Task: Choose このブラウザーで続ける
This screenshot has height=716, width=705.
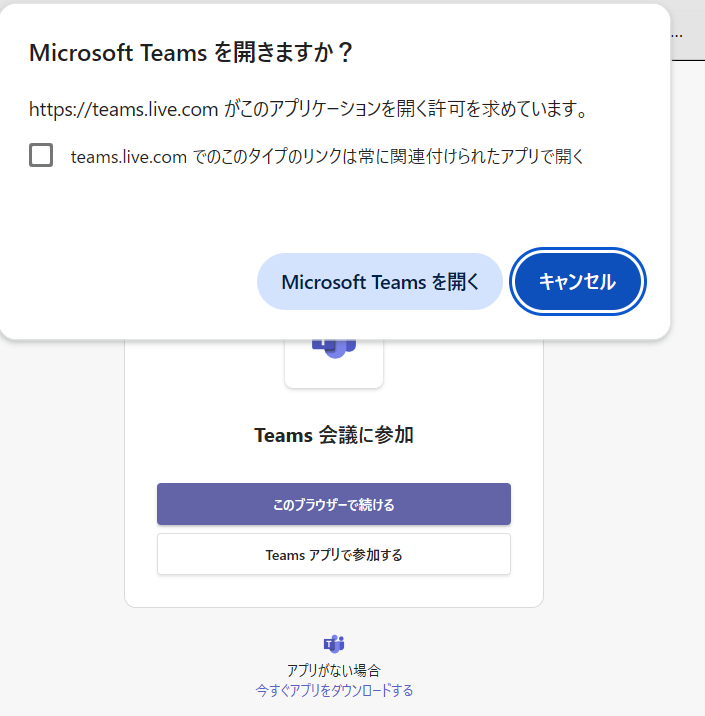Action: pyautogui.click(x=334, y=504)
